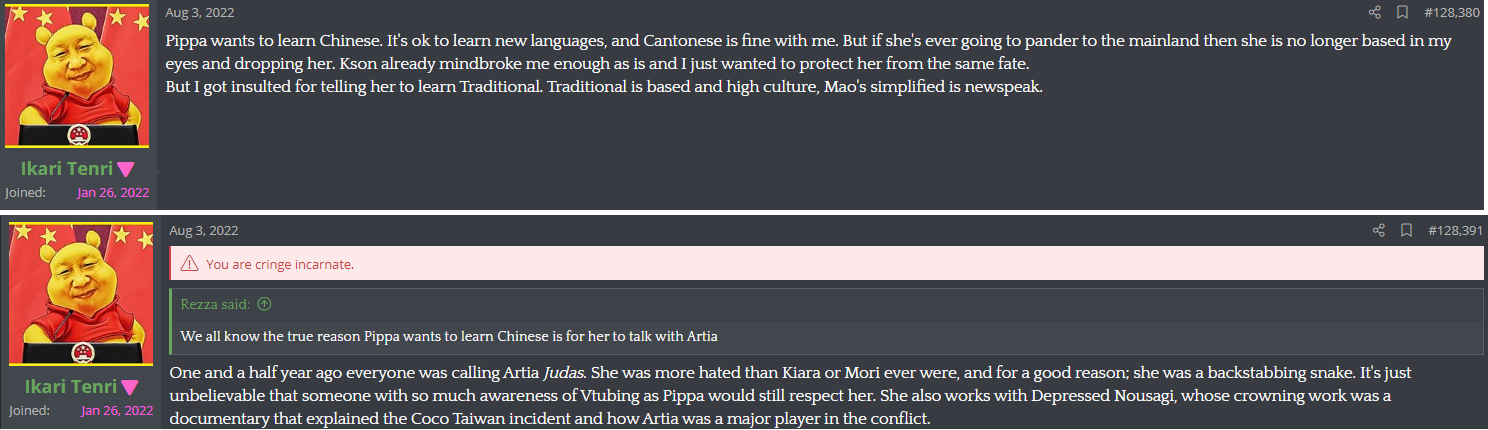View second post's avatar image
This screenshot has height=430, width=1488.
pos(81,295)
